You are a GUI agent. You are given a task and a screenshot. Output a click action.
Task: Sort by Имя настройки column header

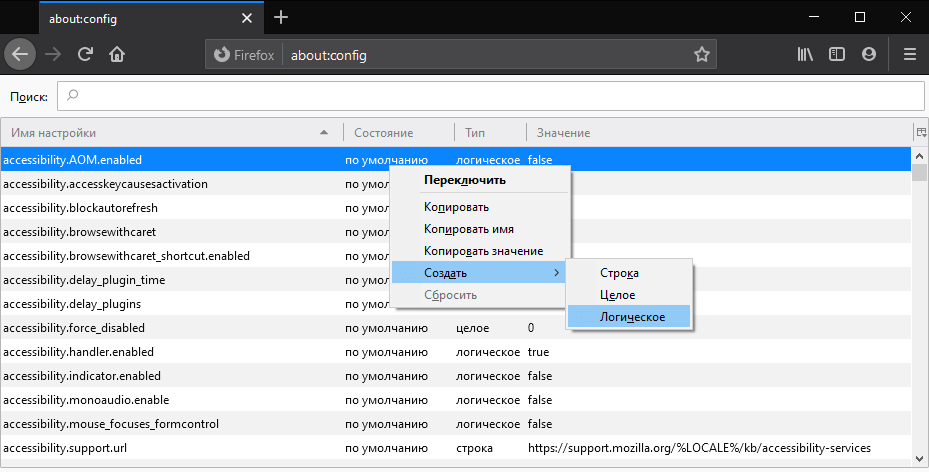click(172, 133)
